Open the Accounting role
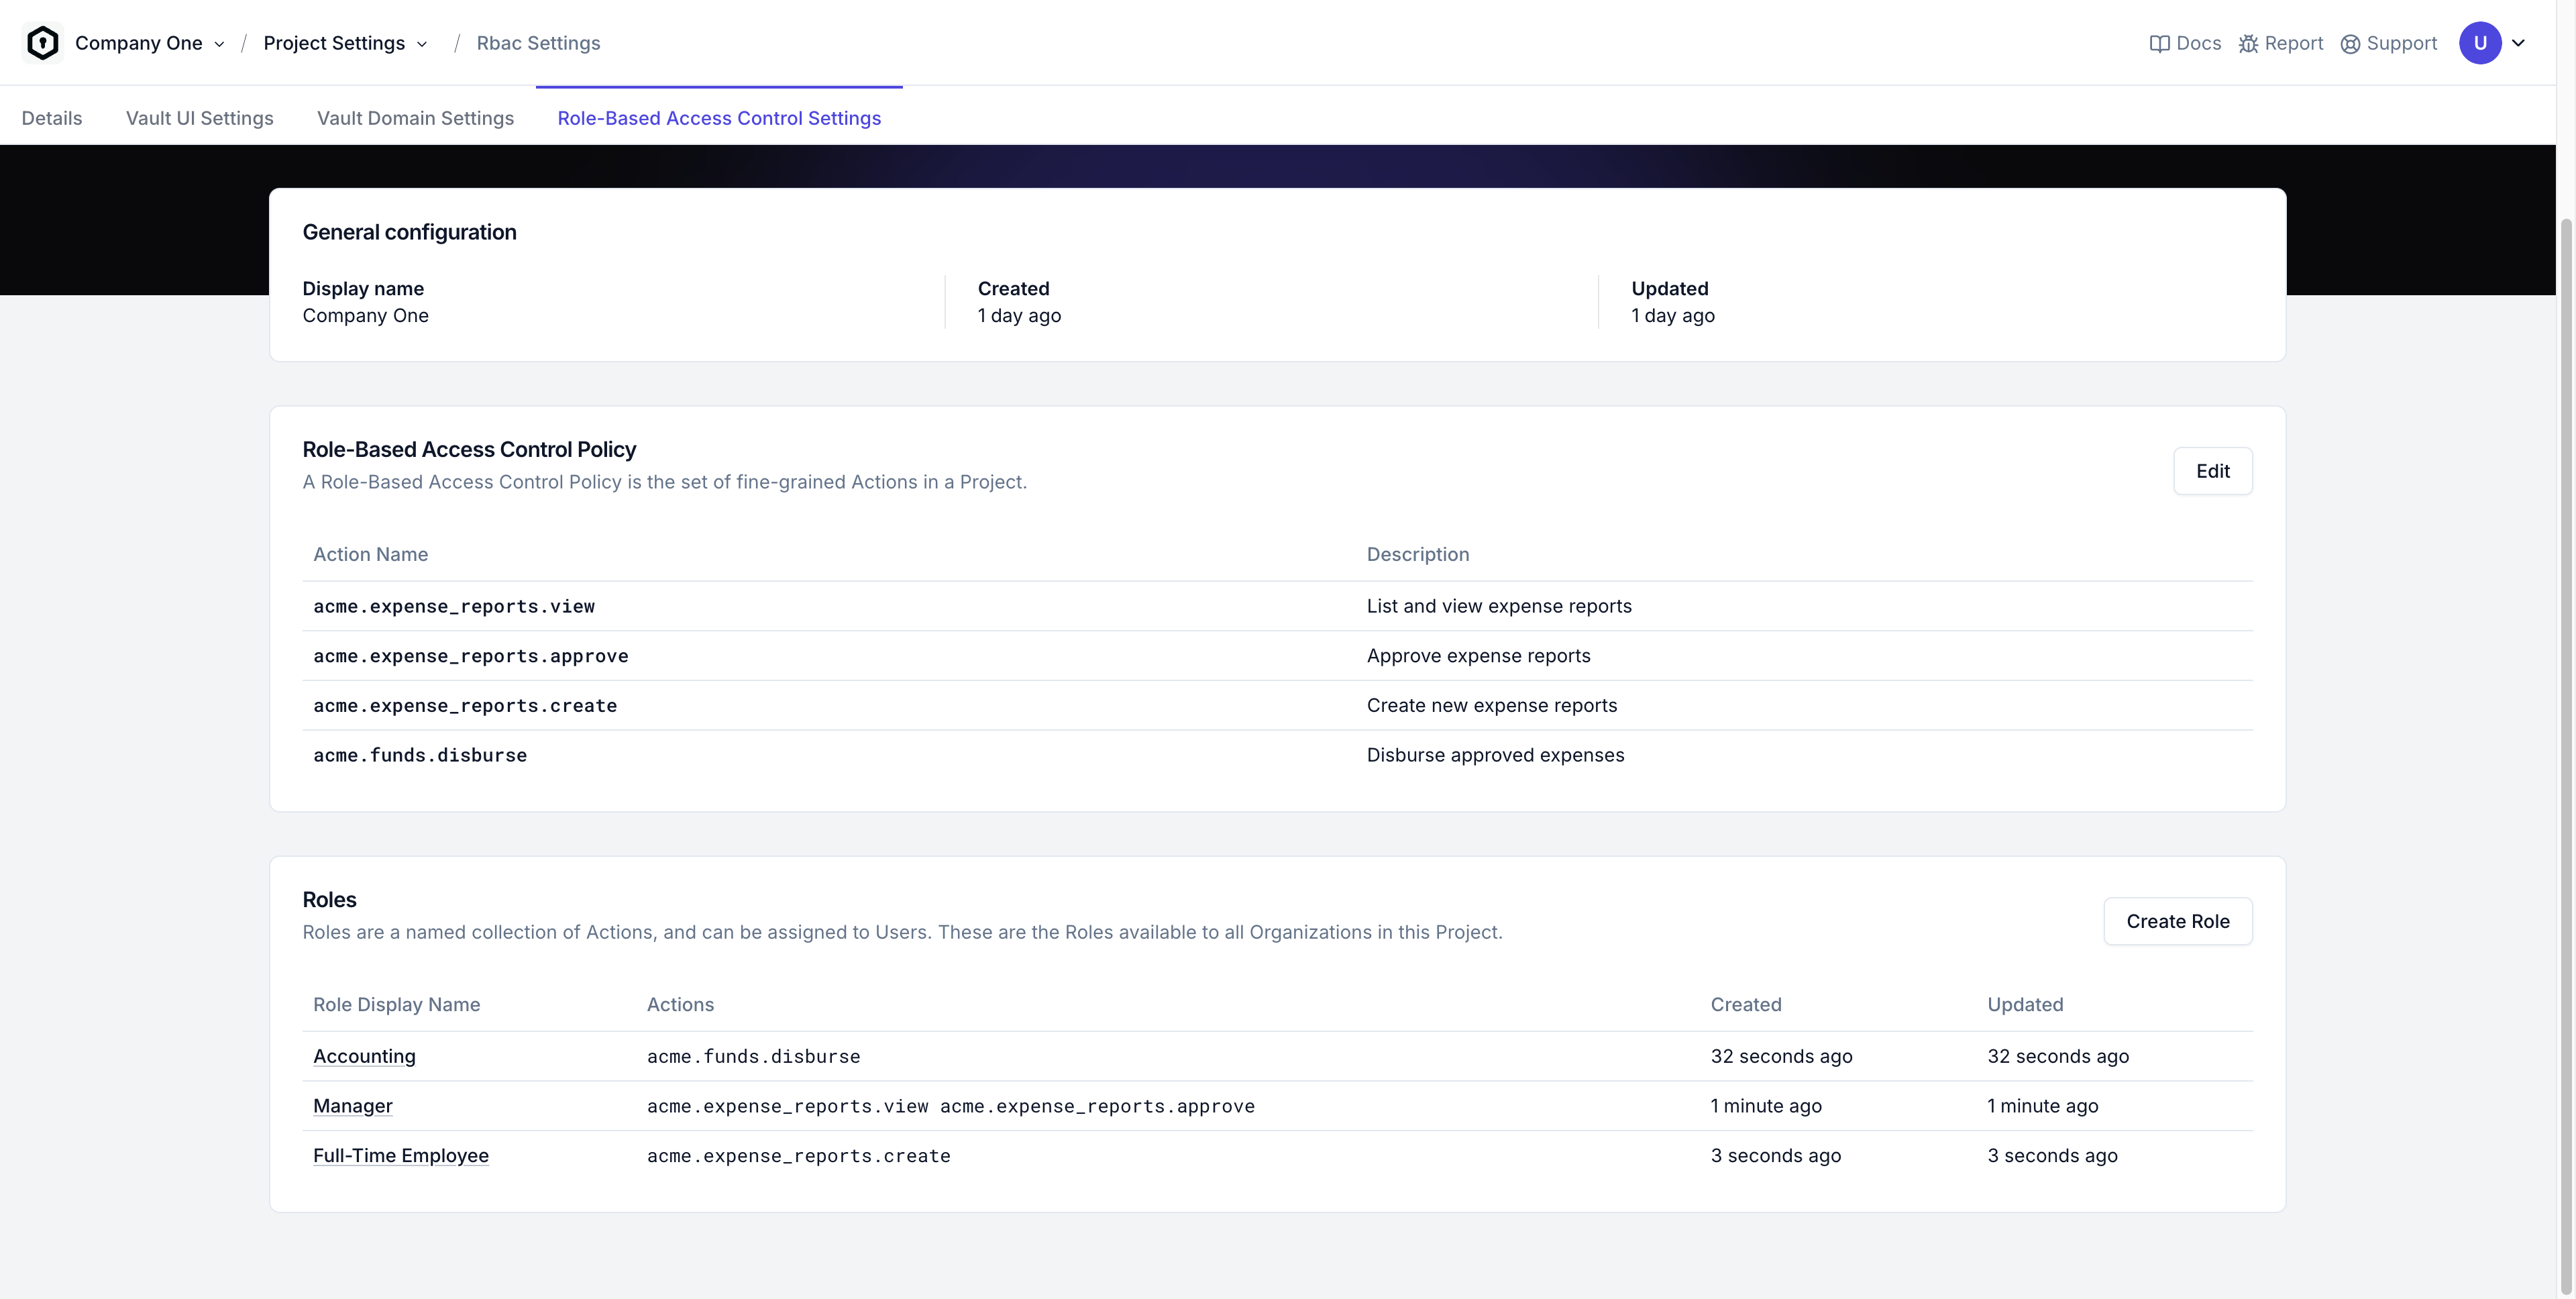This screenshot has width=2576, height=1299. tap(364, 1056)
